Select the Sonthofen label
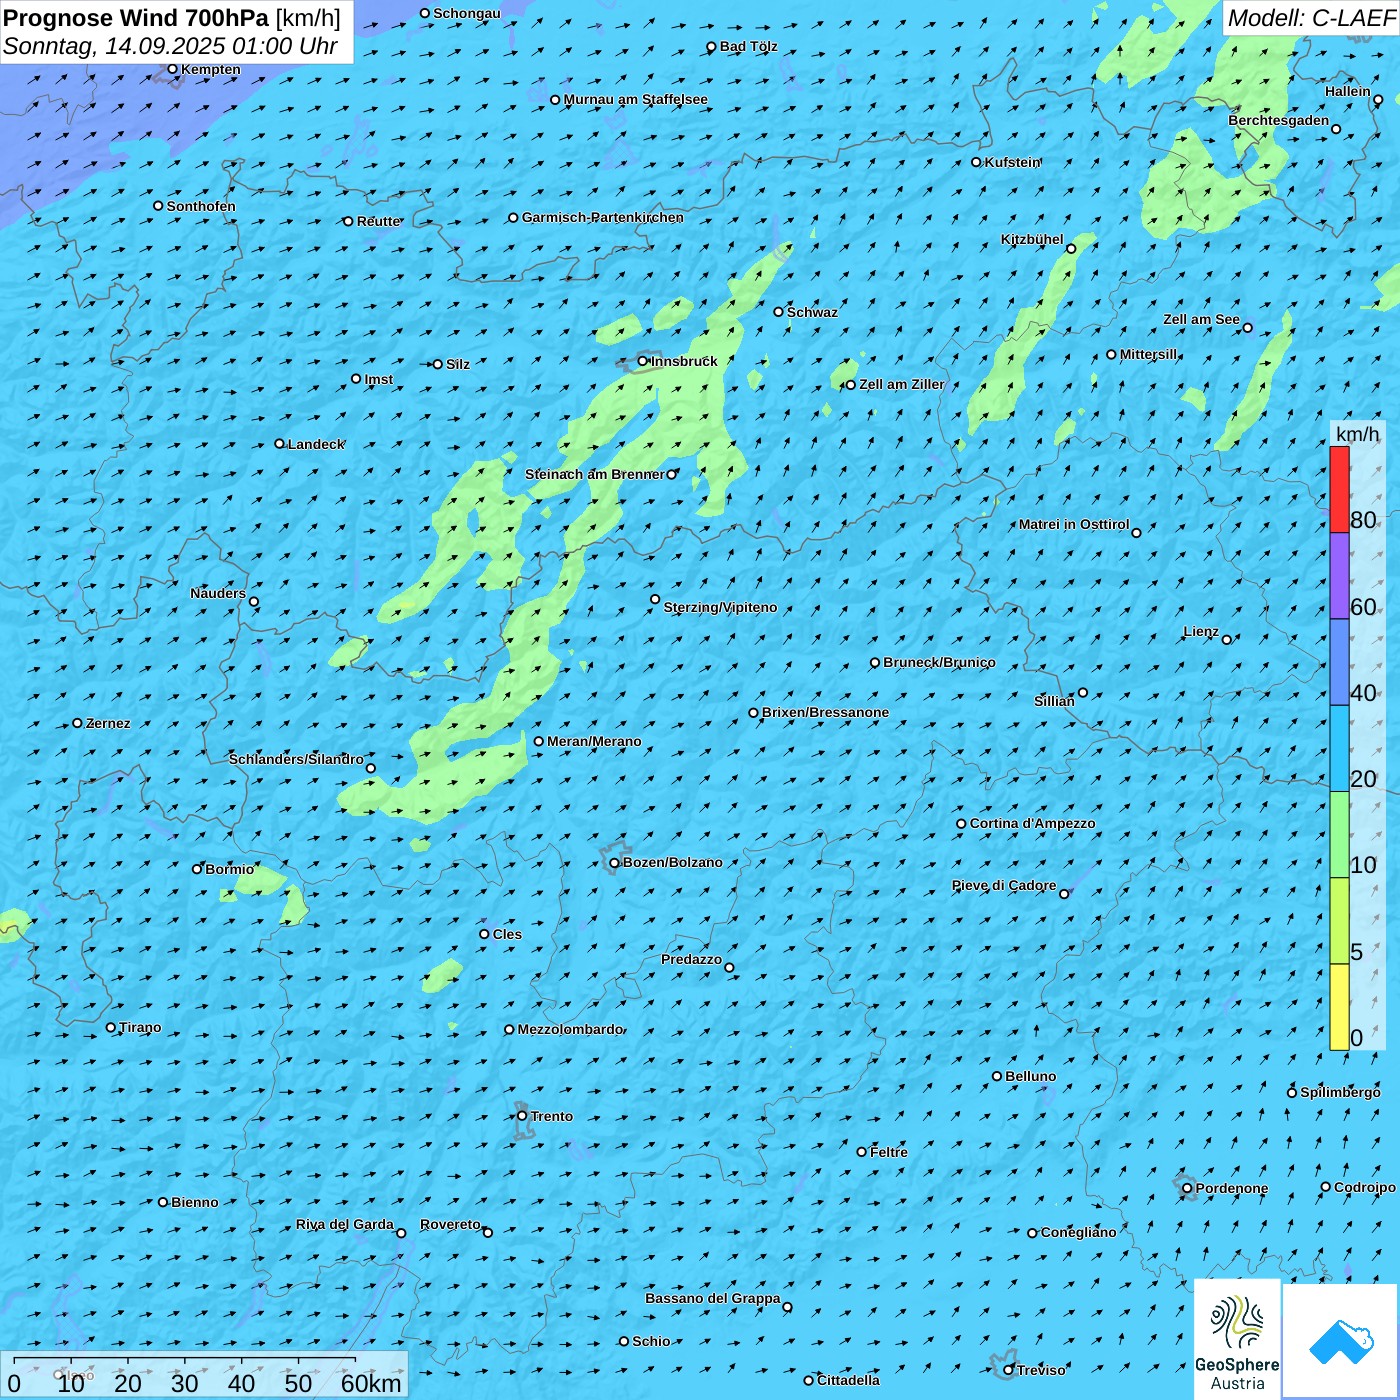Image resolution: width=1400 pixels, height=1400 pixels. (201, 206)
